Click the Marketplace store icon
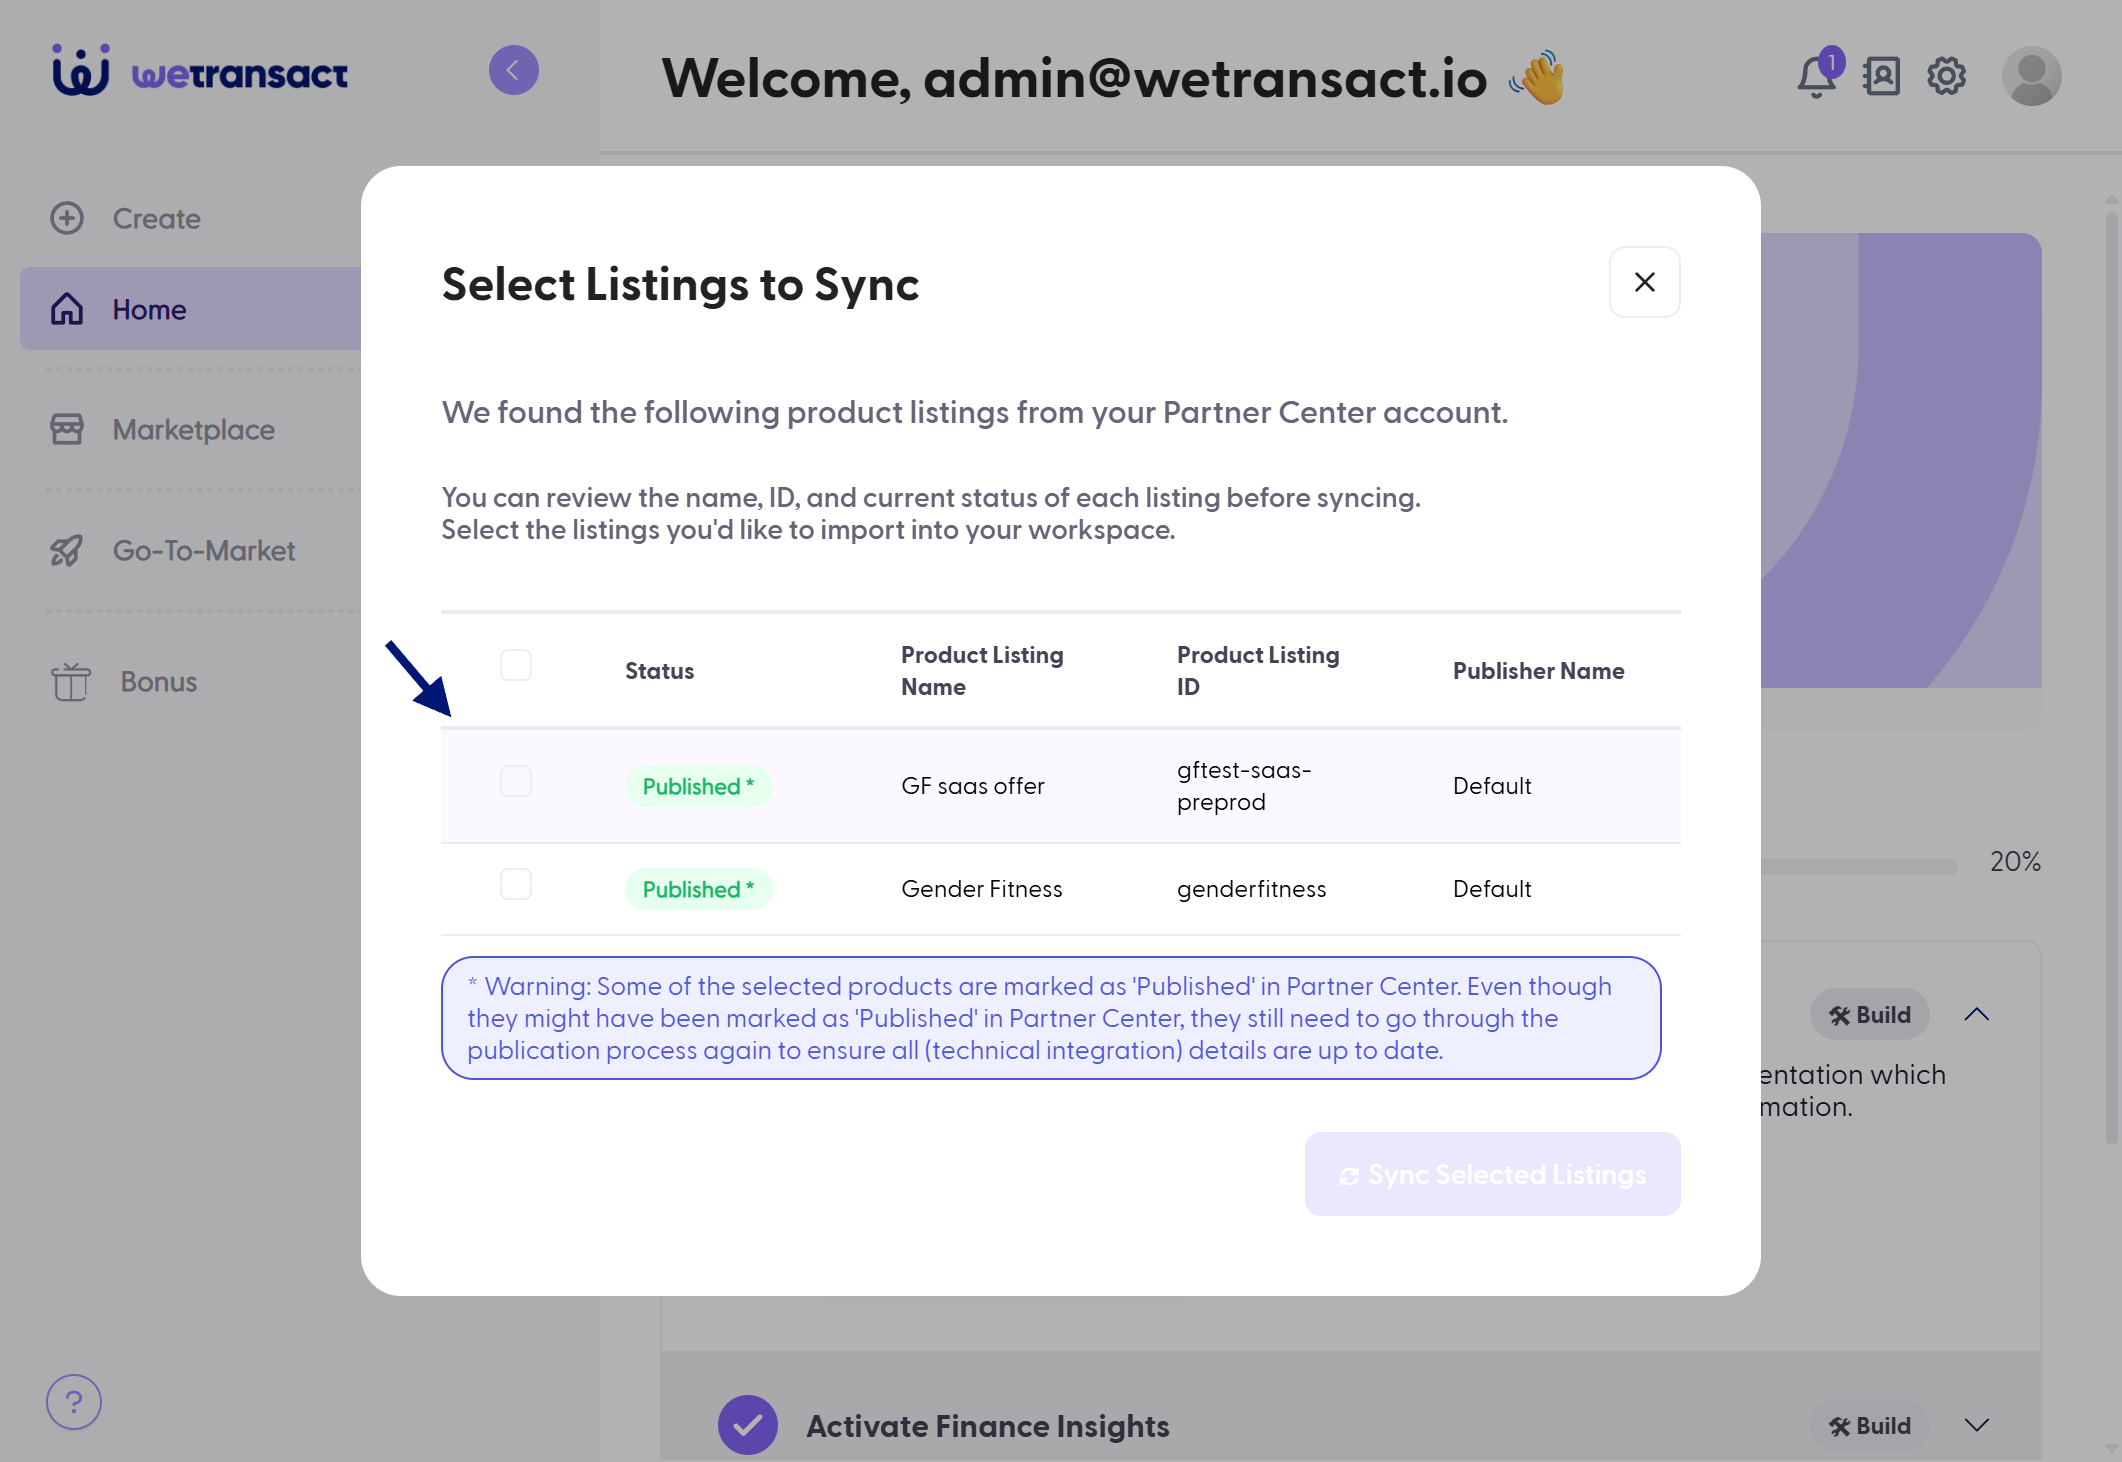 click(67, 429)
